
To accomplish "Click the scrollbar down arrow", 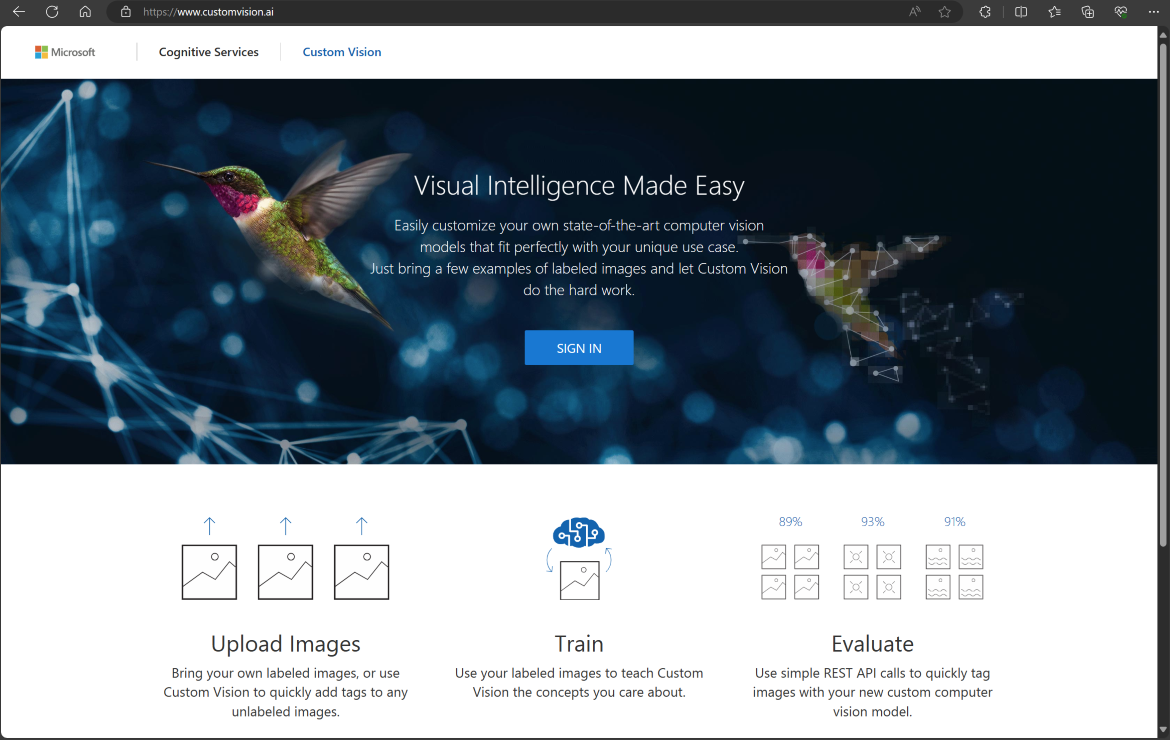I will (x=1163, y=730).
